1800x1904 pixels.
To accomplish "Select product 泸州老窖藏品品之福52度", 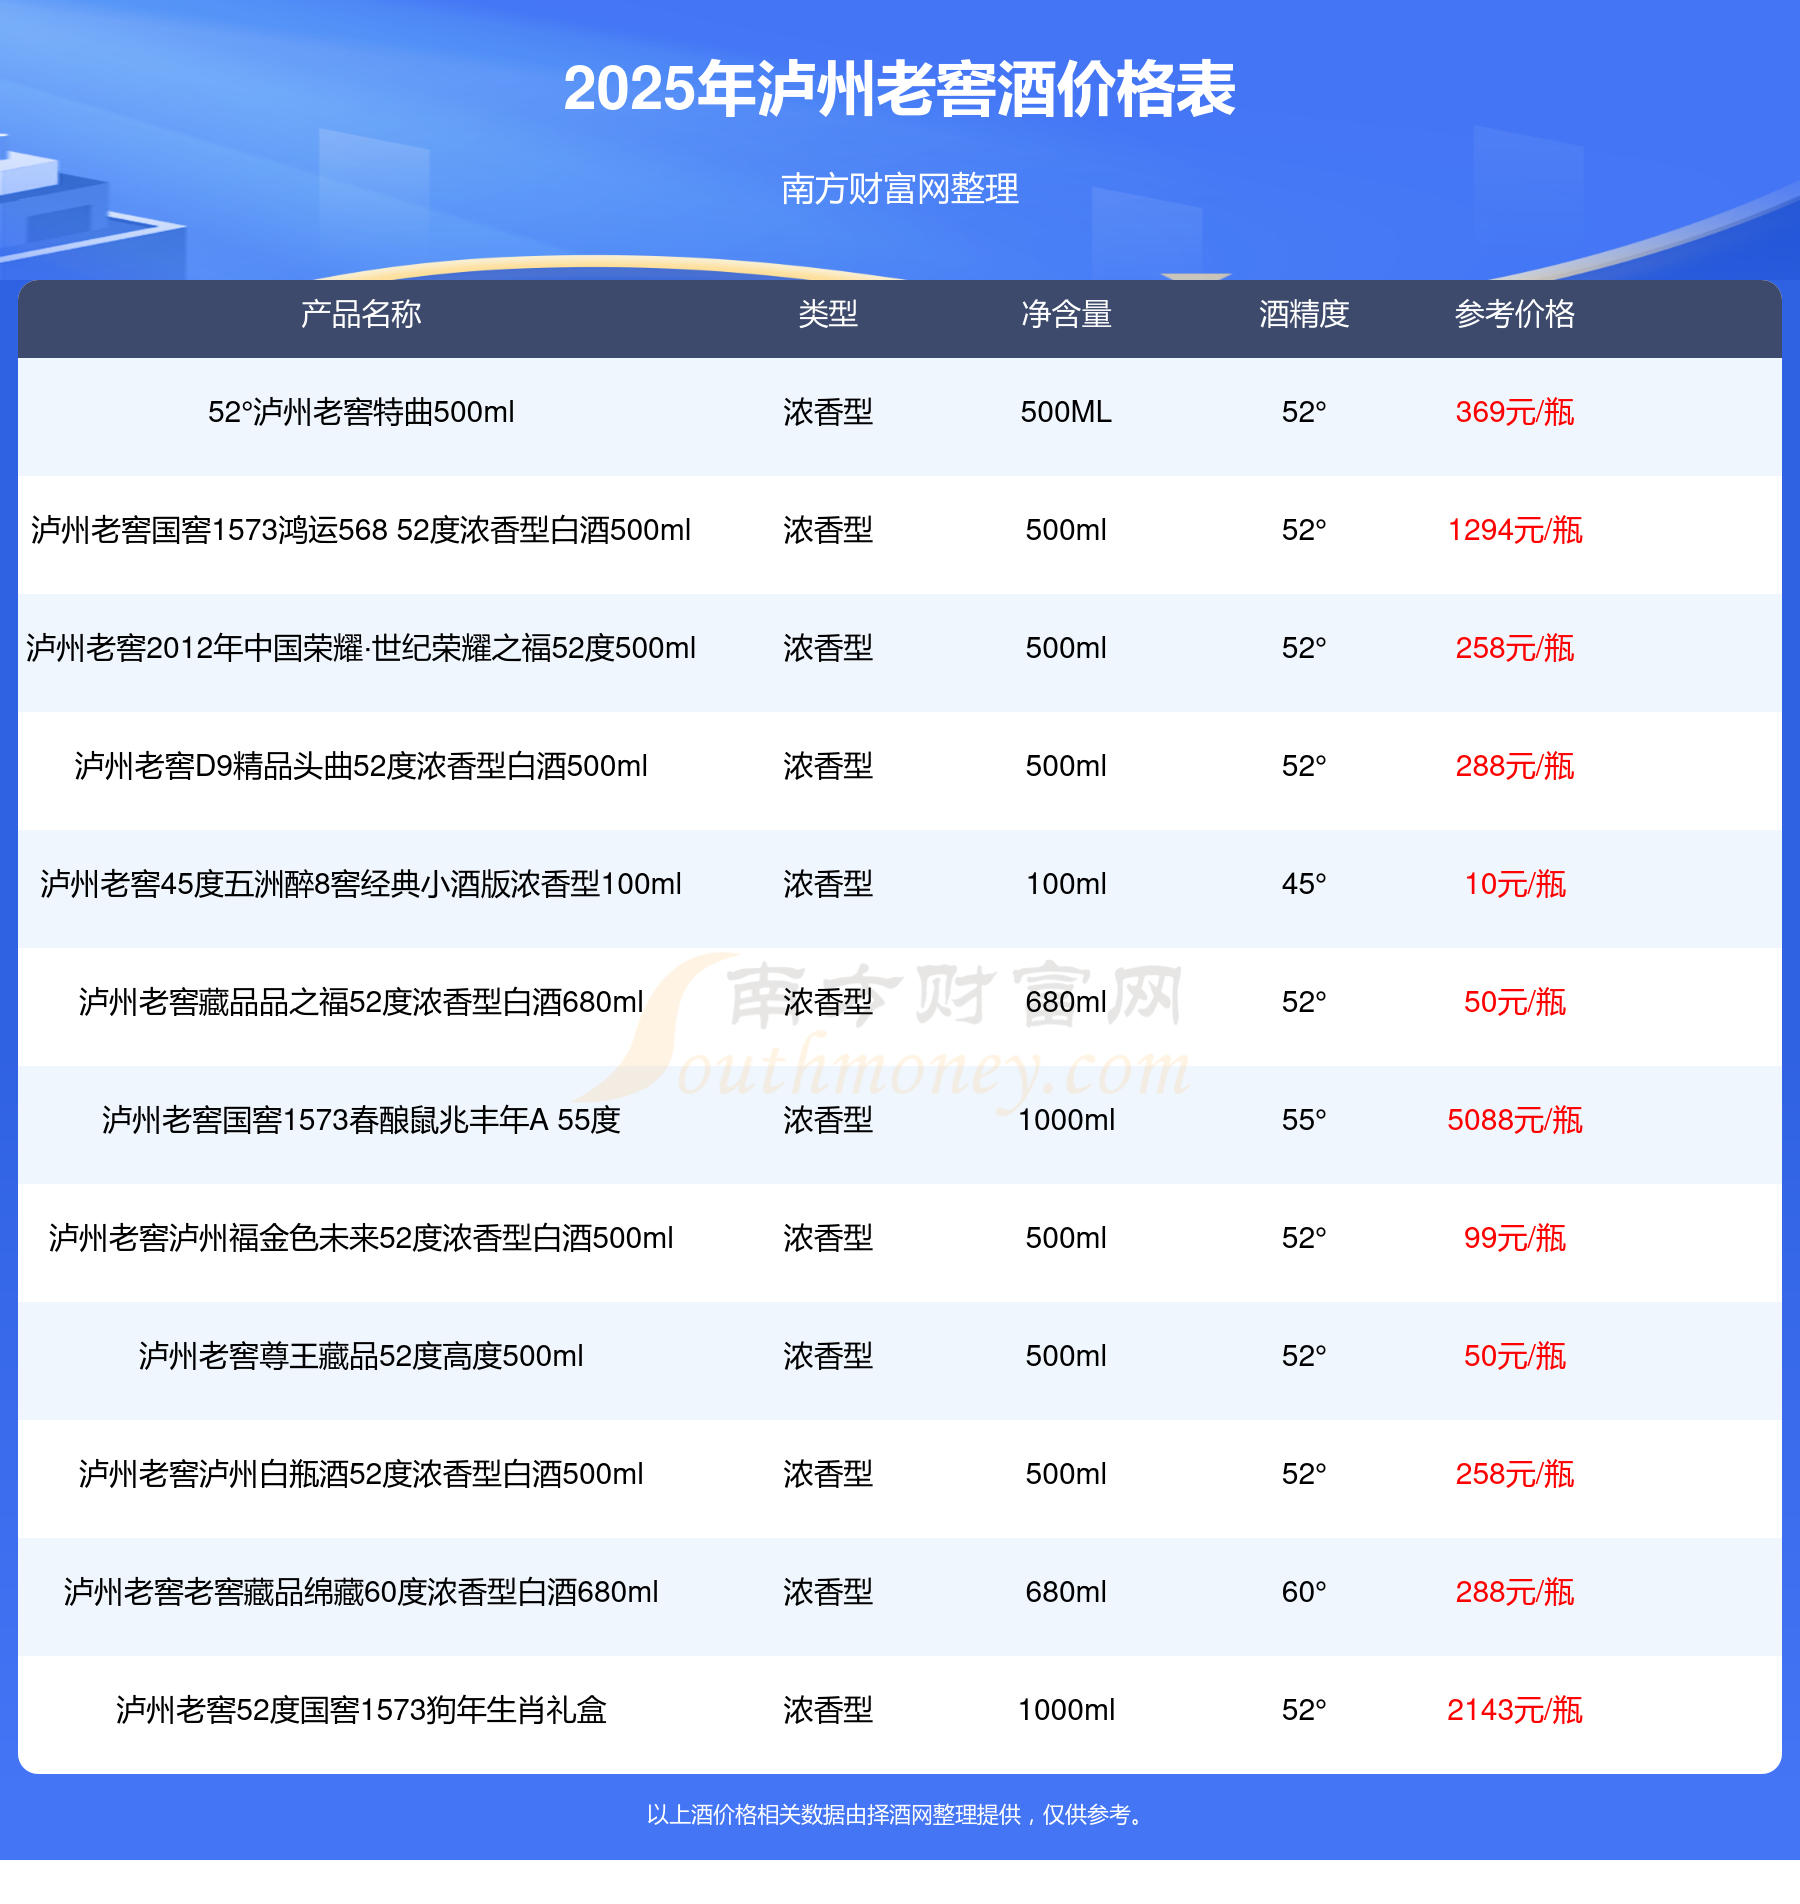I will pyautogui.click(x=361, y=1002).
